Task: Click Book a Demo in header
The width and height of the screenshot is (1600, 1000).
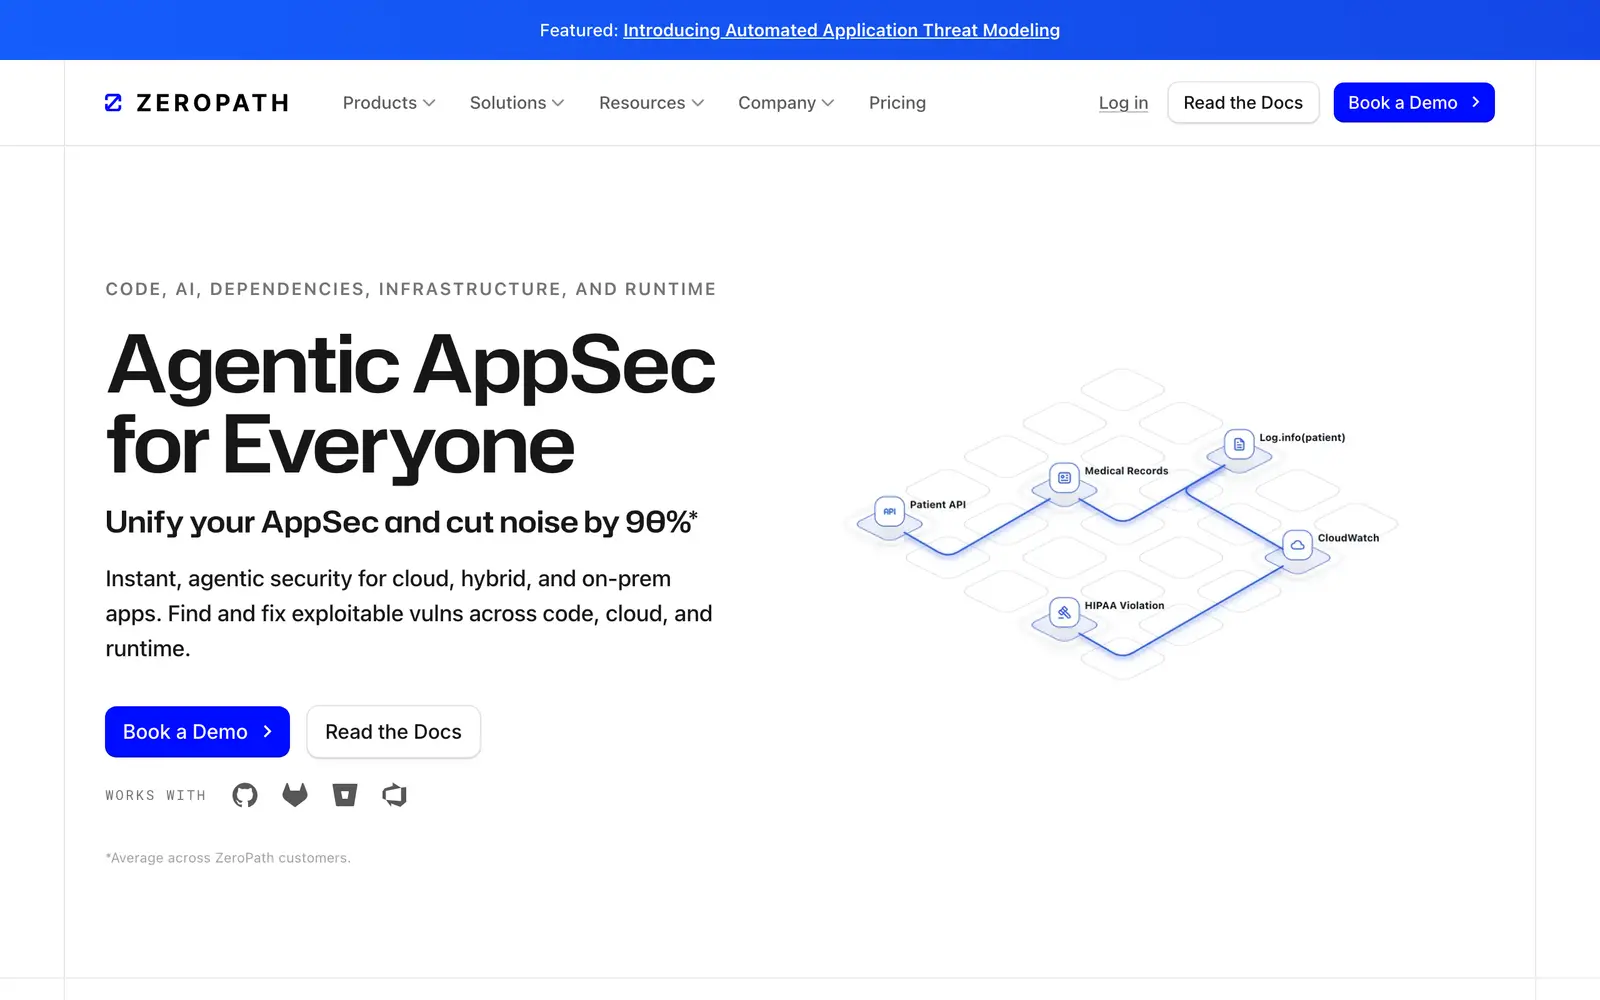Action: click(1414, 103)
